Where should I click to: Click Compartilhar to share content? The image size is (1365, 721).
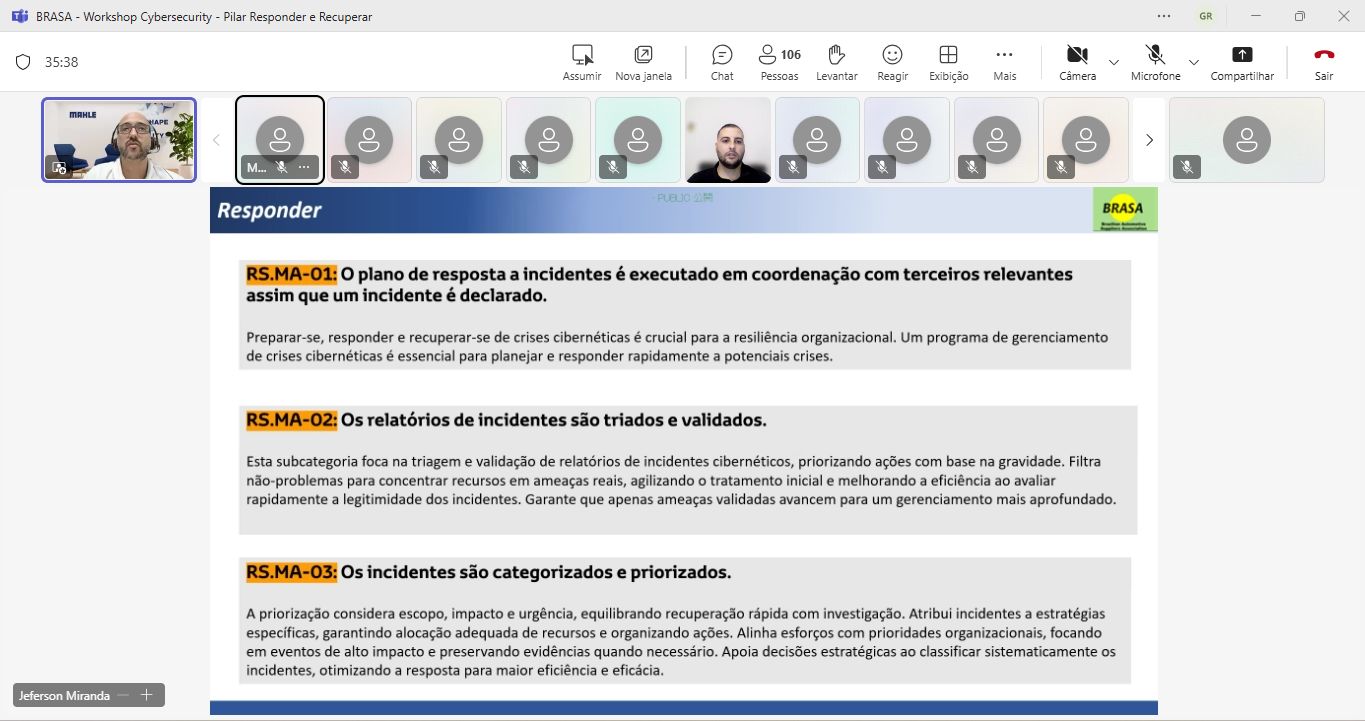pyautogui.click(x=1242, y=62)
